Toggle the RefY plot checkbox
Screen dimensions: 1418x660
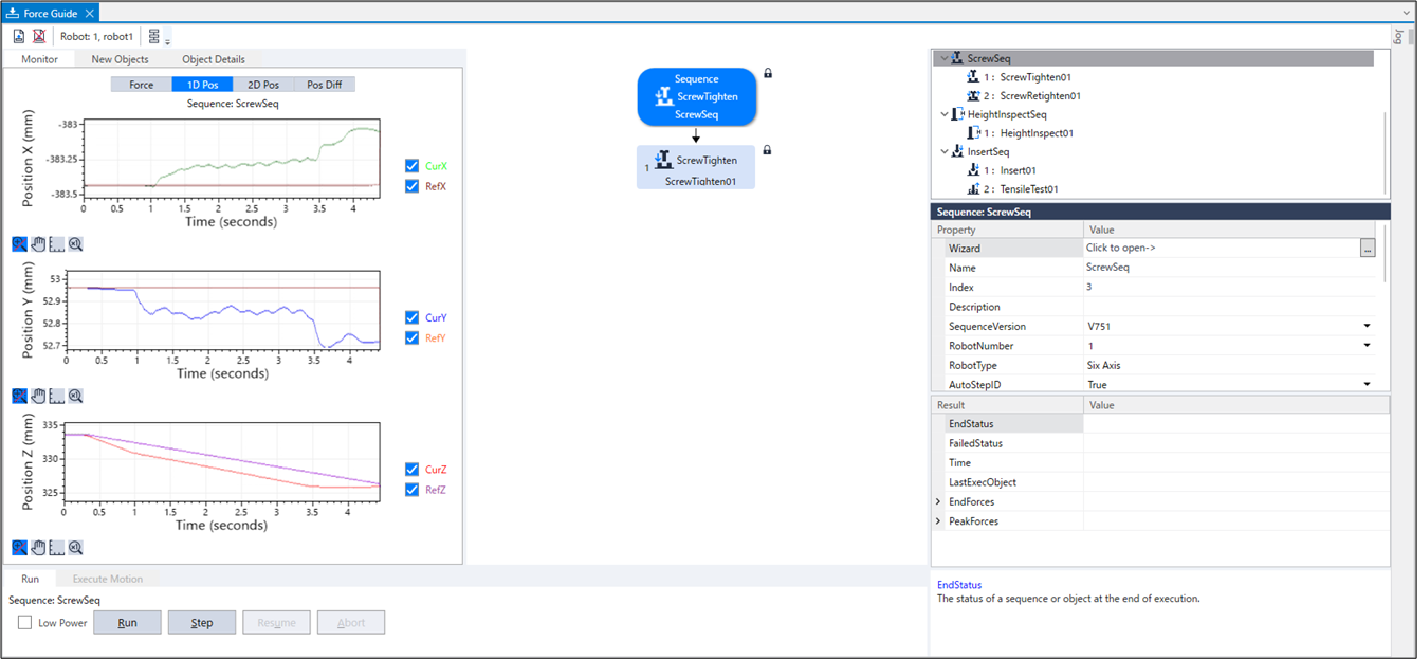[x=412, y=338]
